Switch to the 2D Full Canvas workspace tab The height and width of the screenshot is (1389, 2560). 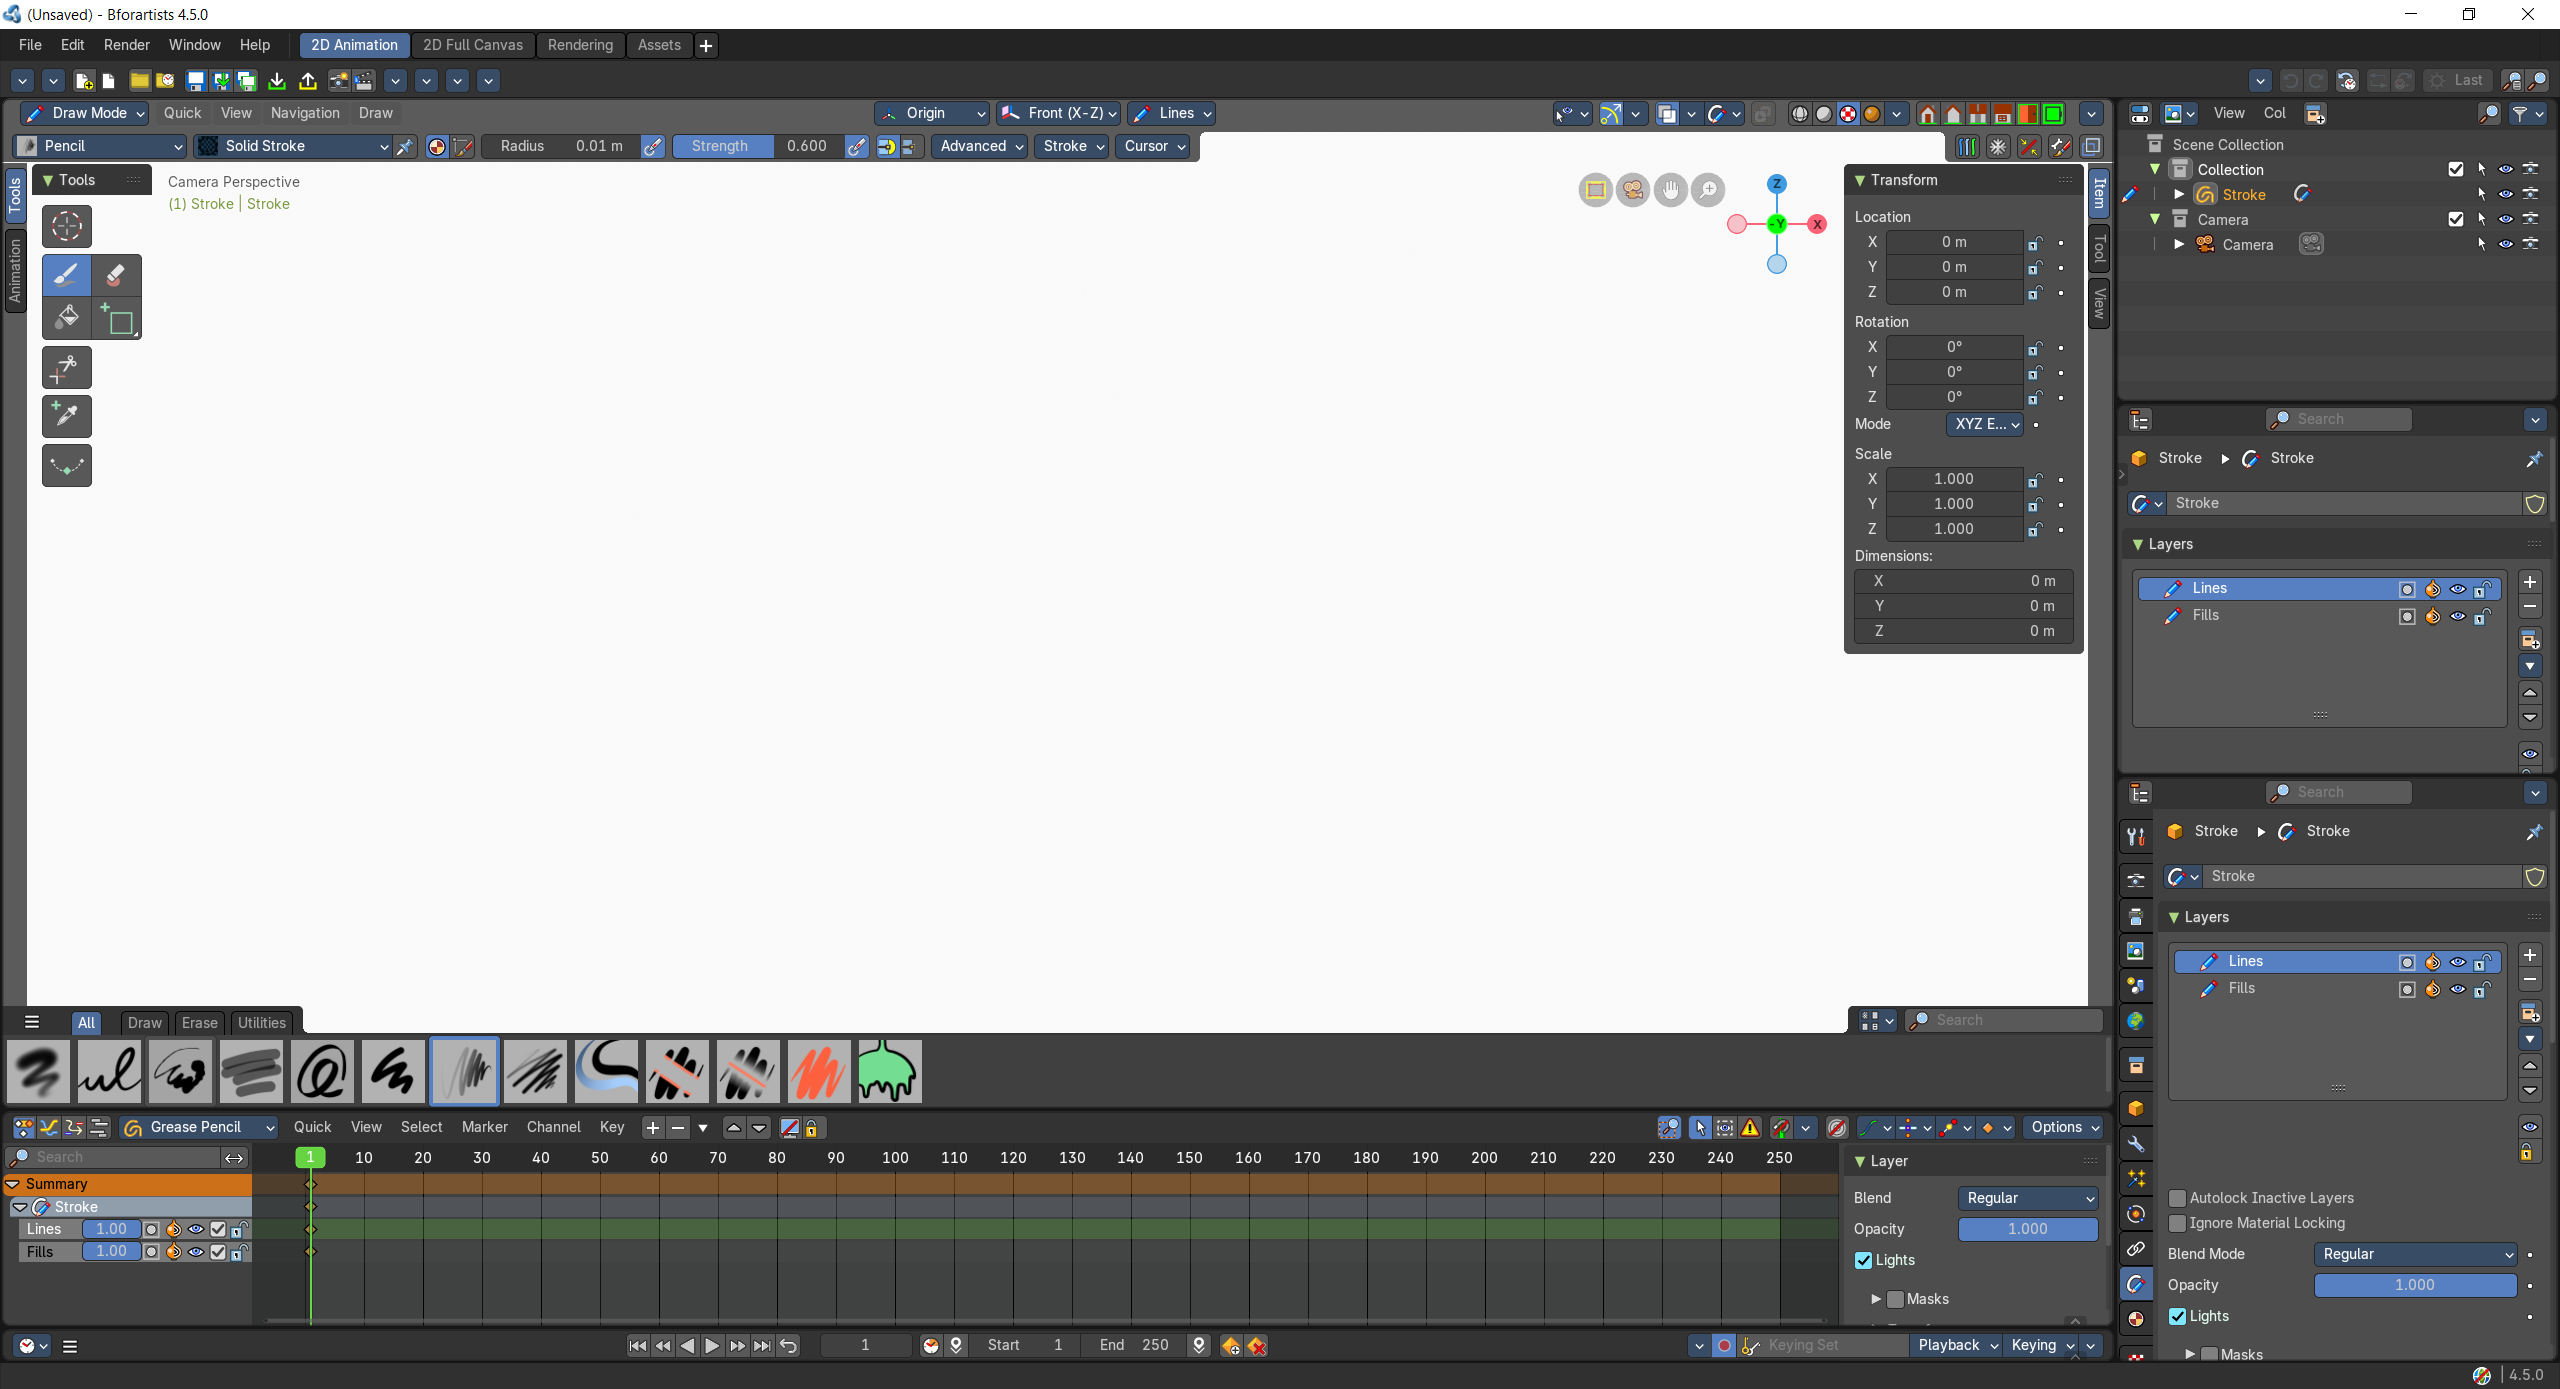pyautogui.click(x=472, y=45)
